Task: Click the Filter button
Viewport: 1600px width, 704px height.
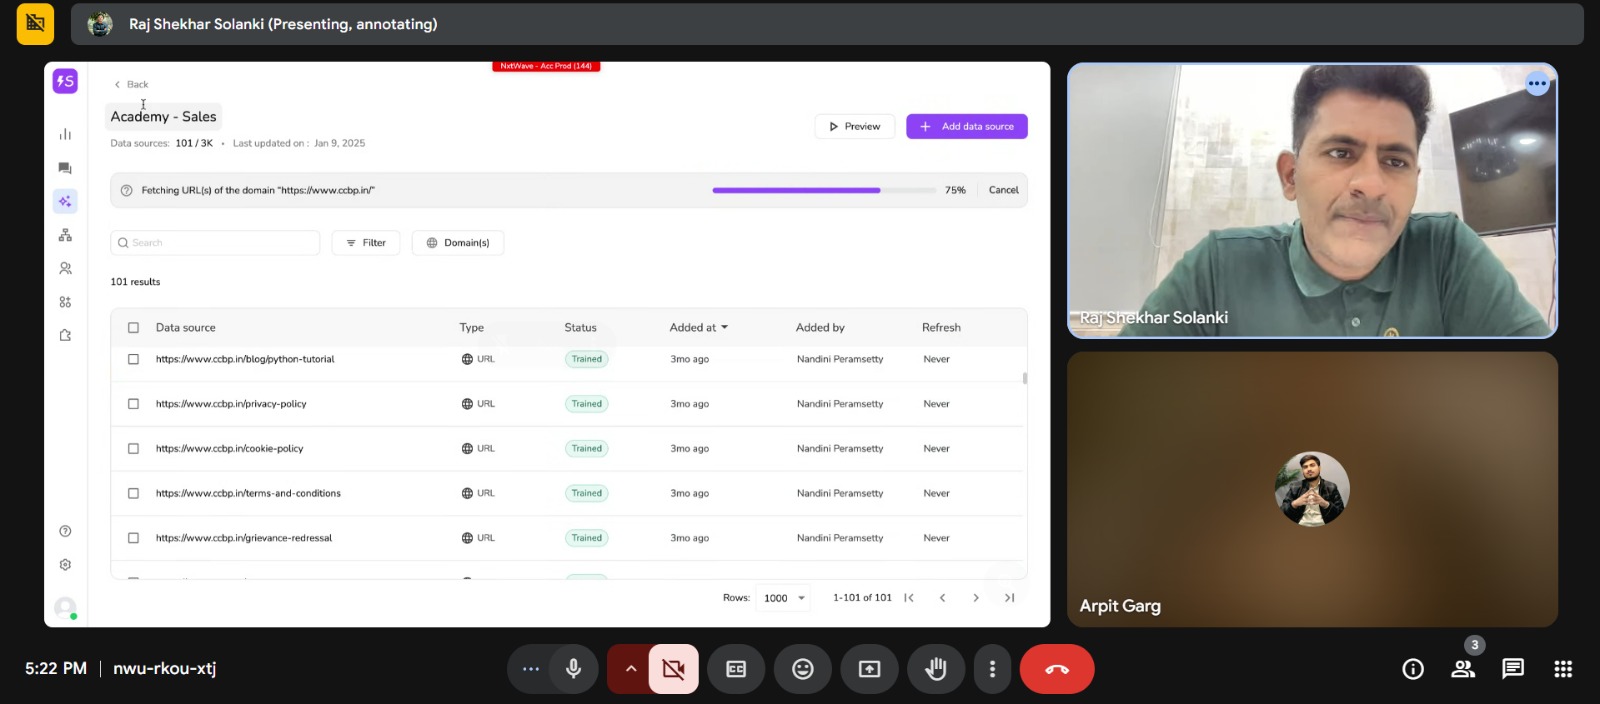Action: coord(366,243)
